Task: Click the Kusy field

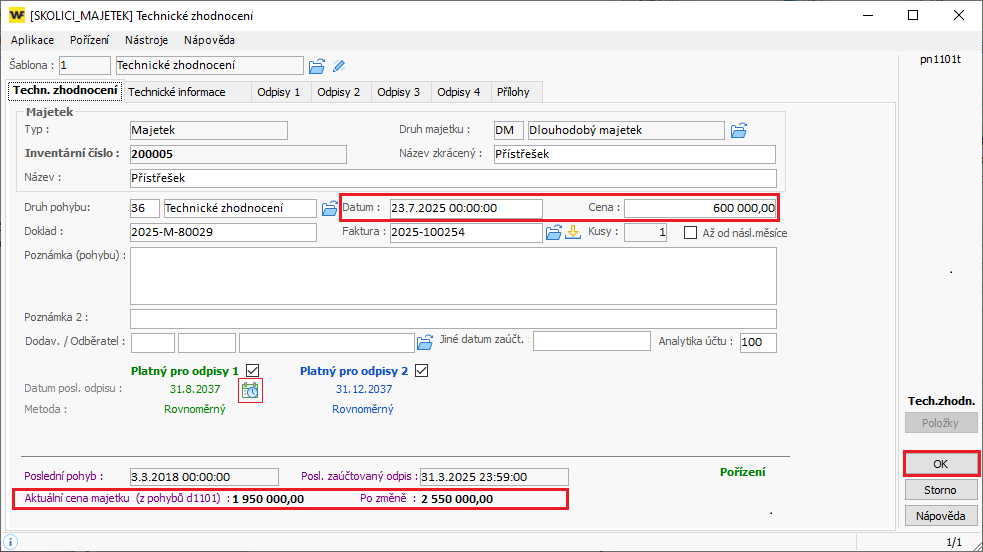Action: pyautogui.click(x=645, y=232)
